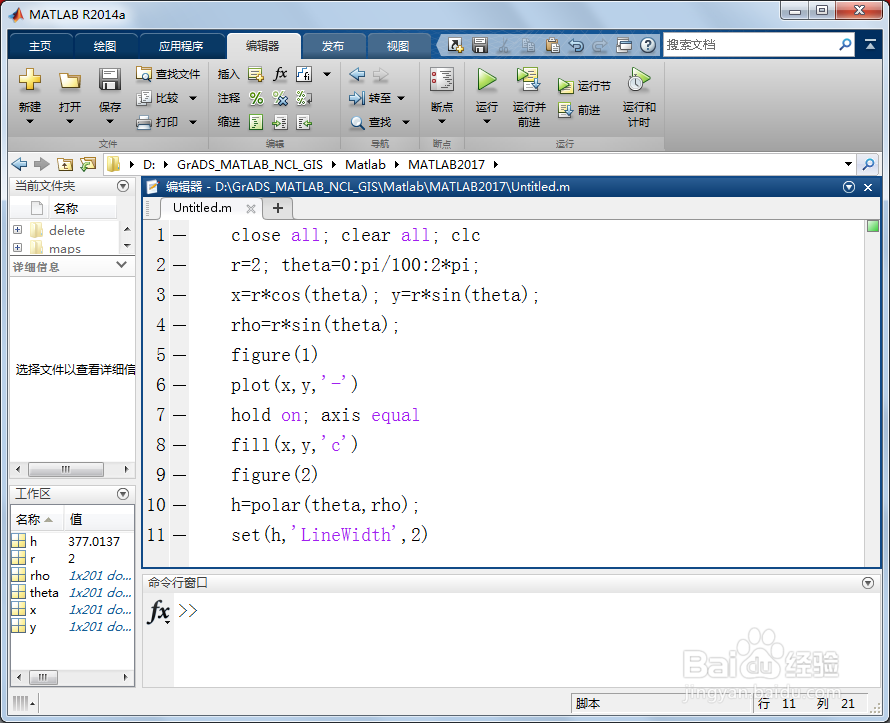
Task: Navigate back in the folder address bar
Action: pyautogui.click(x=19, y=165)
